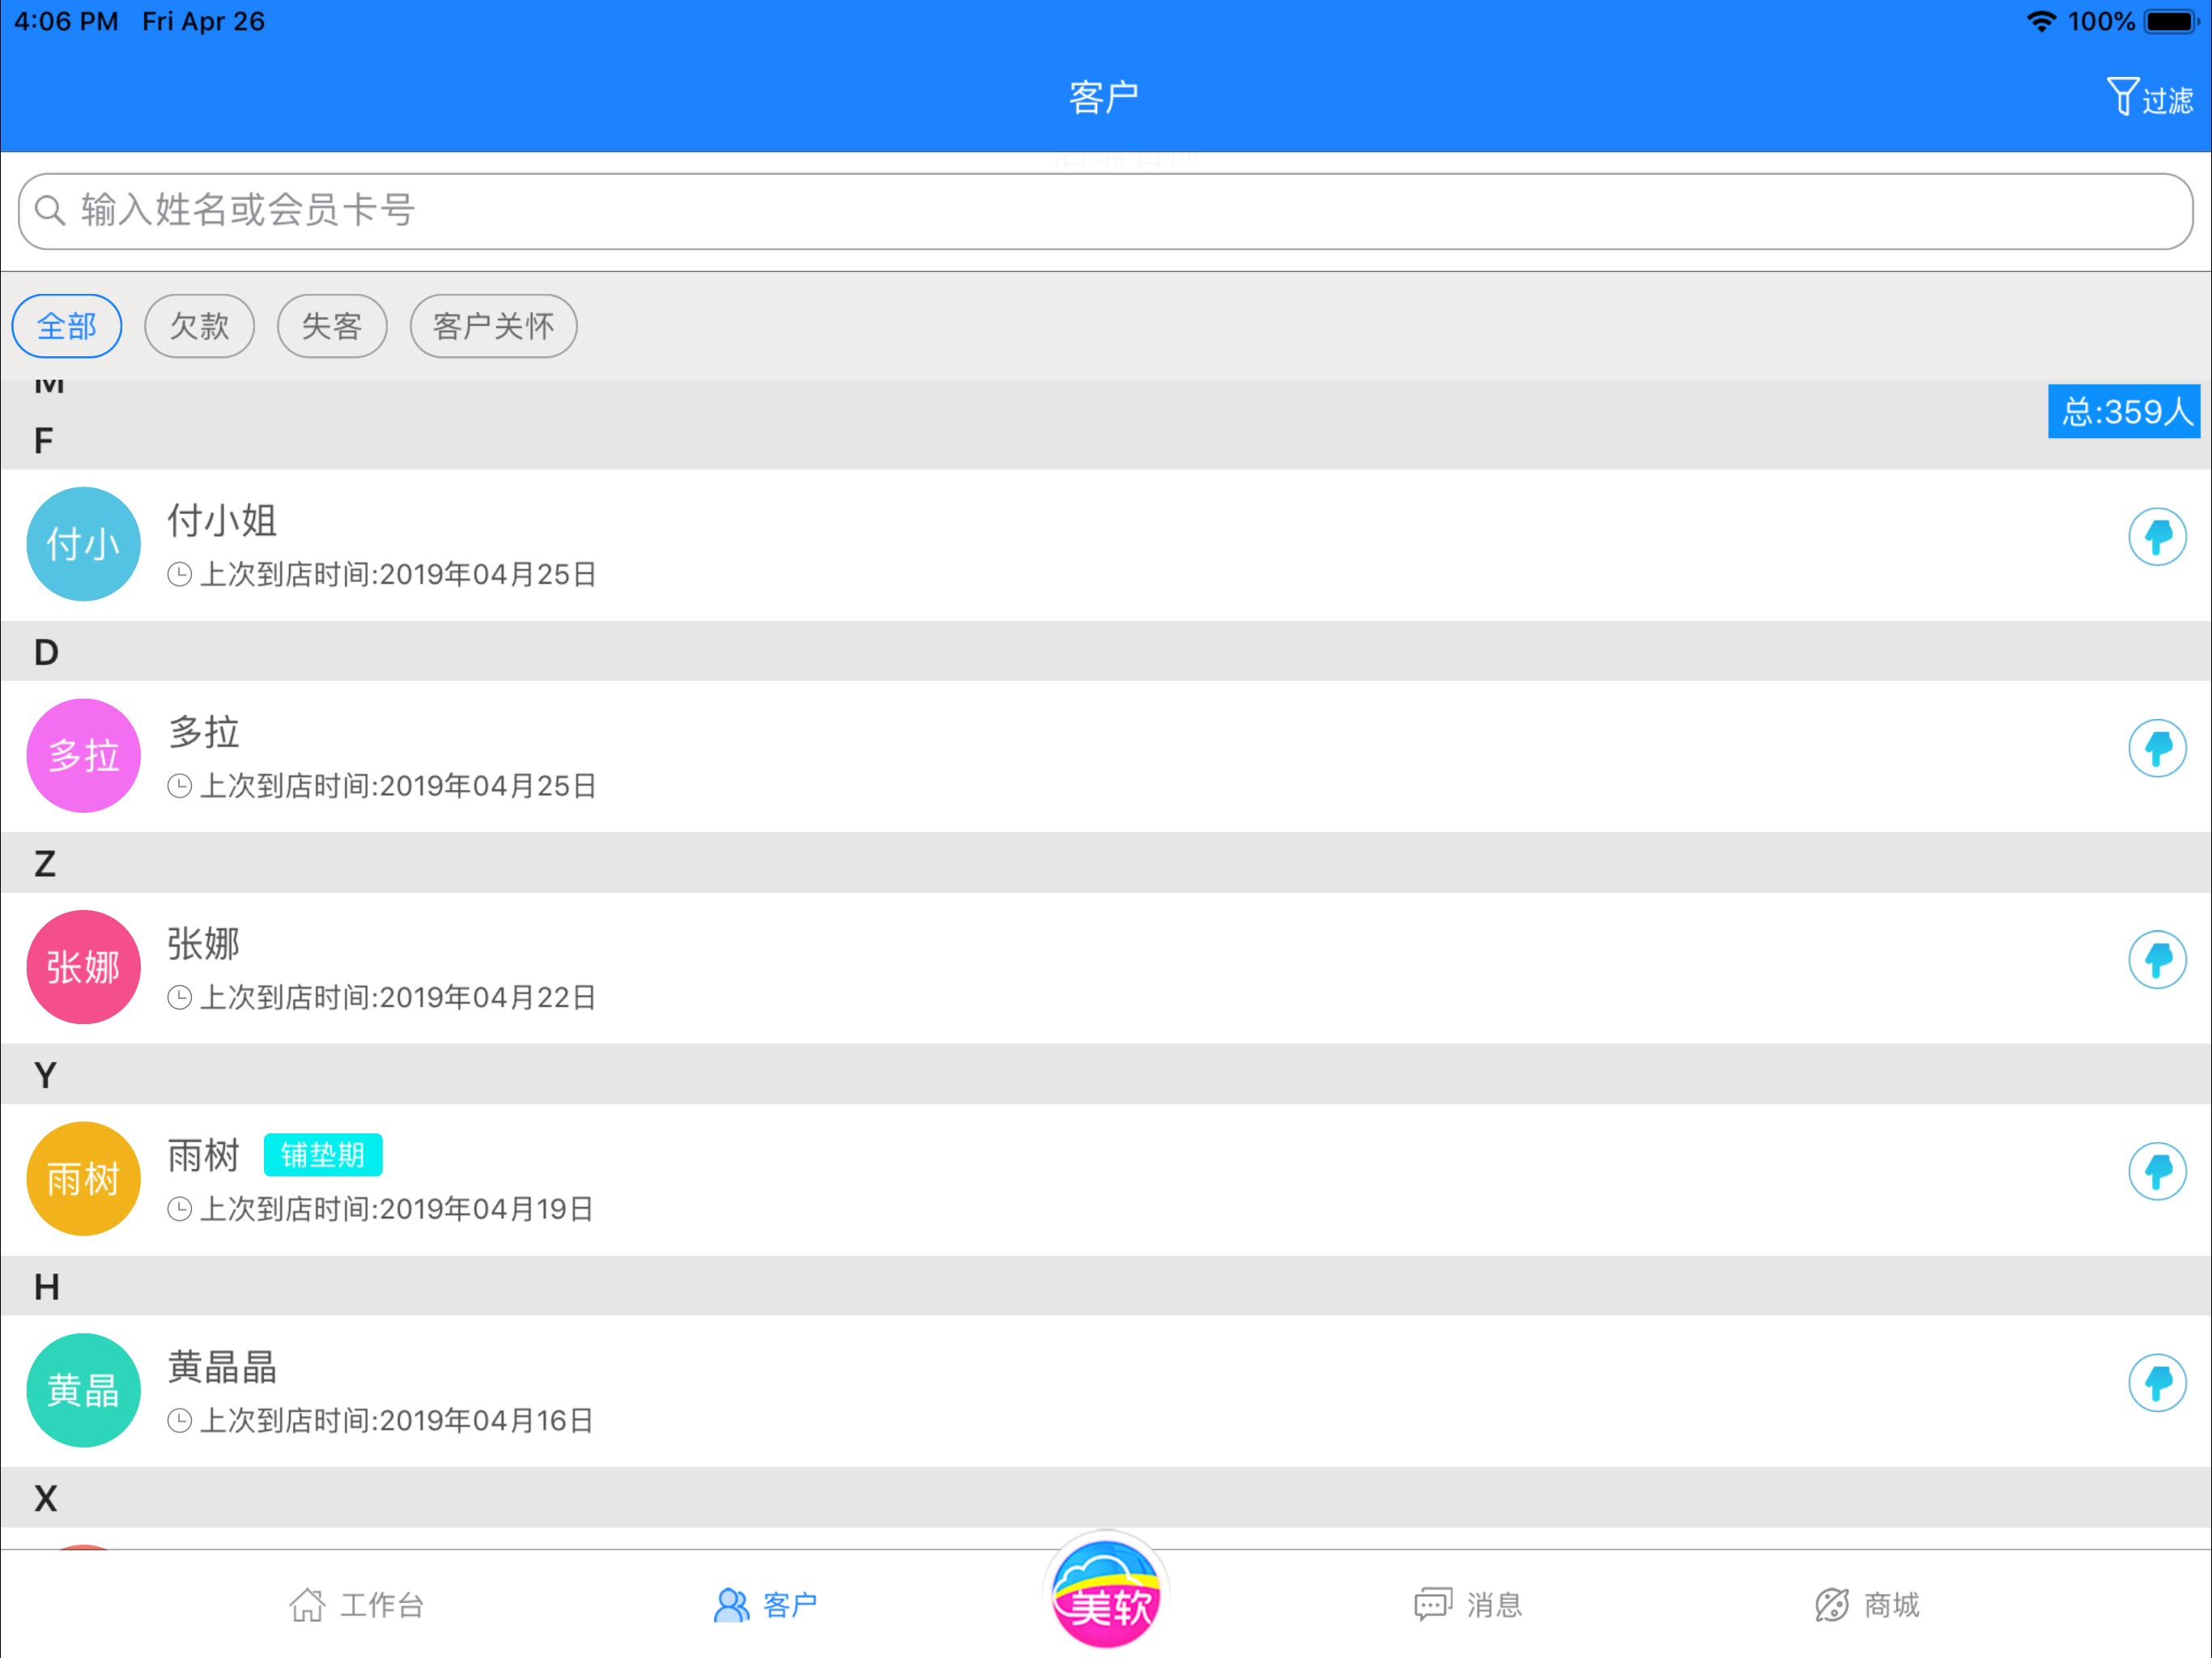Viewport: 2212px width, 1658px height.
Task: Tap the 铺垫期 tag on 雨树
Action: (323, 1155)
